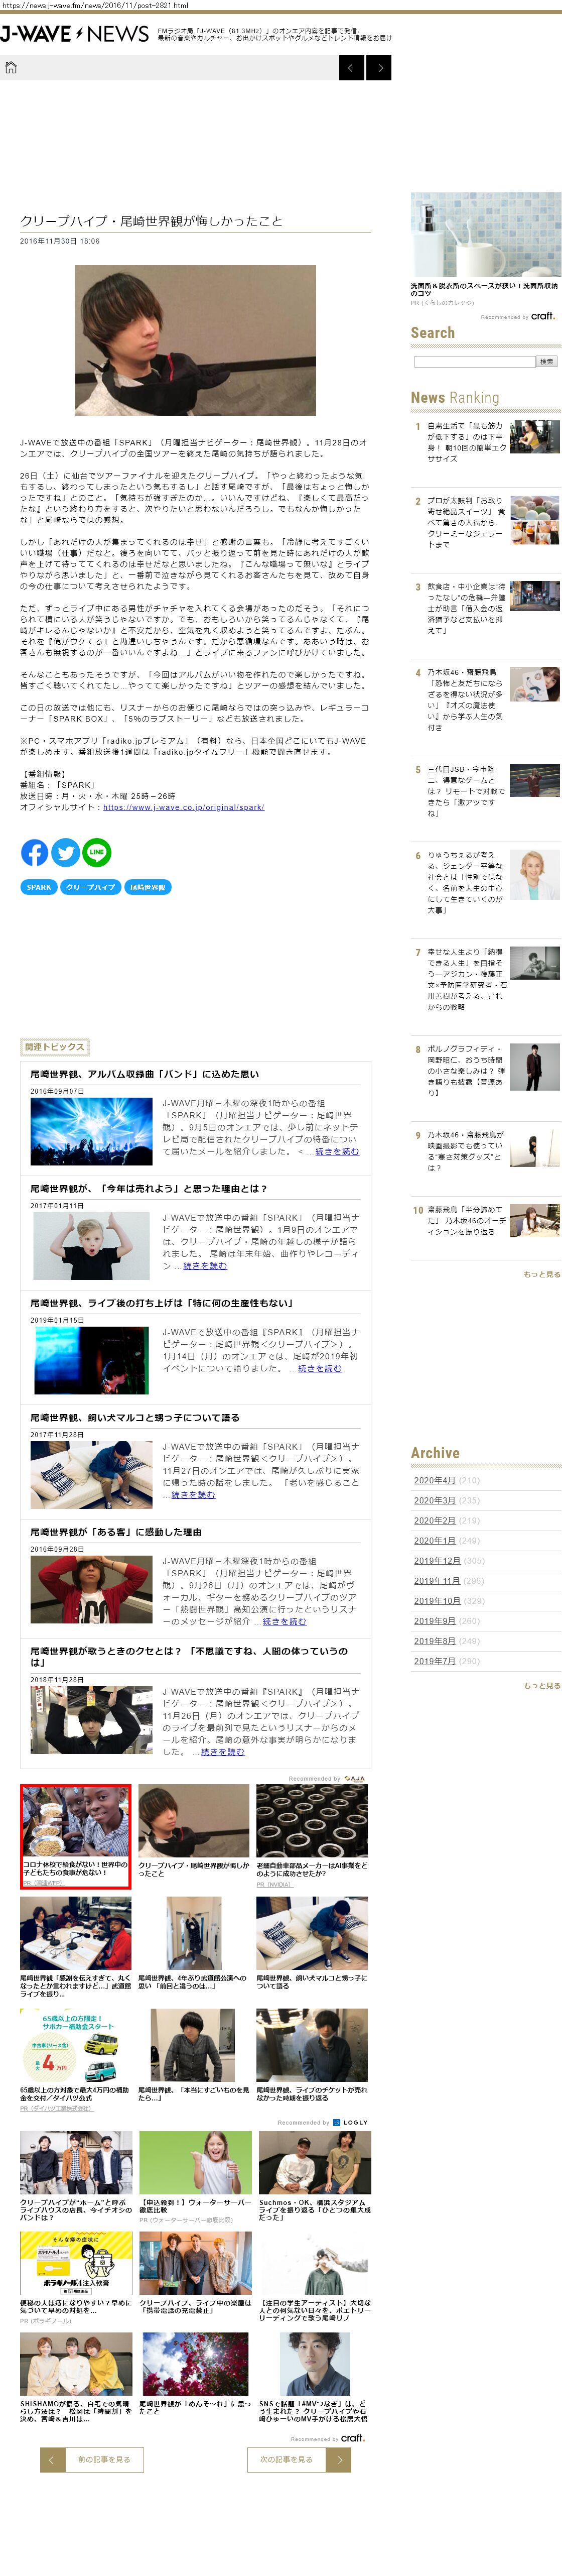This screenshot has width=562, height=2576.
Task: Focus the Search input field
Action: coord(474,362)
